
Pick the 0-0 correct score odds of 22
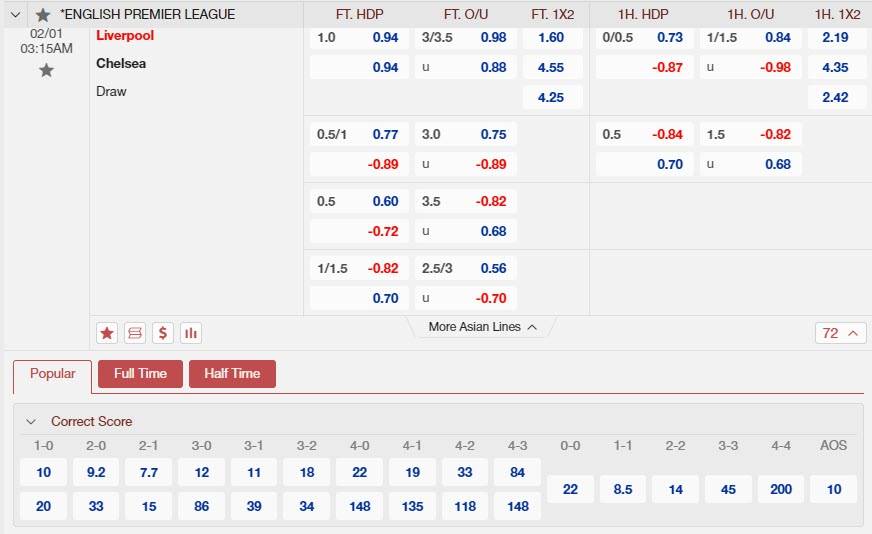tap(570, 489)
